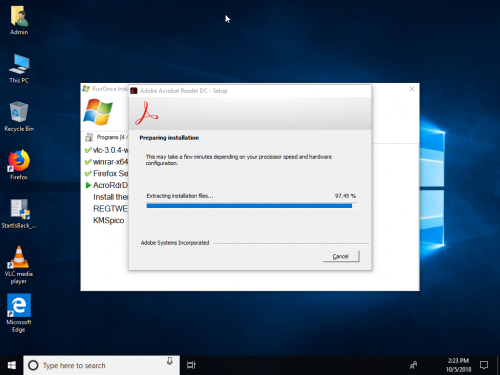This screenshot has width=500, height=375.
Task: Launch the Microsoft Edge desktop shortcut
Action: (x=19, y=313)
